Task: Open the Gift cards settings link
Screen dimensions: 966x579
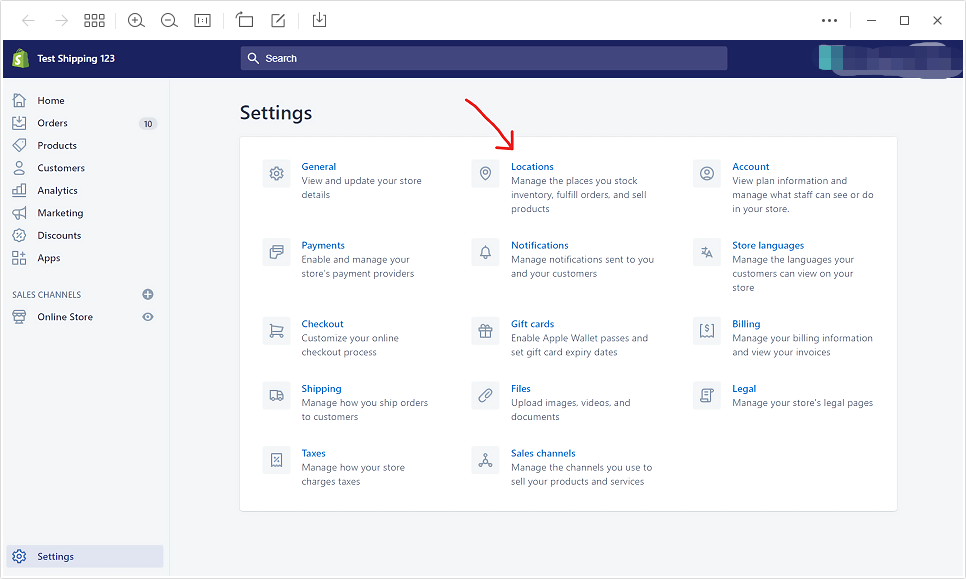Action: pyautogui.click(x=532, y=323)
